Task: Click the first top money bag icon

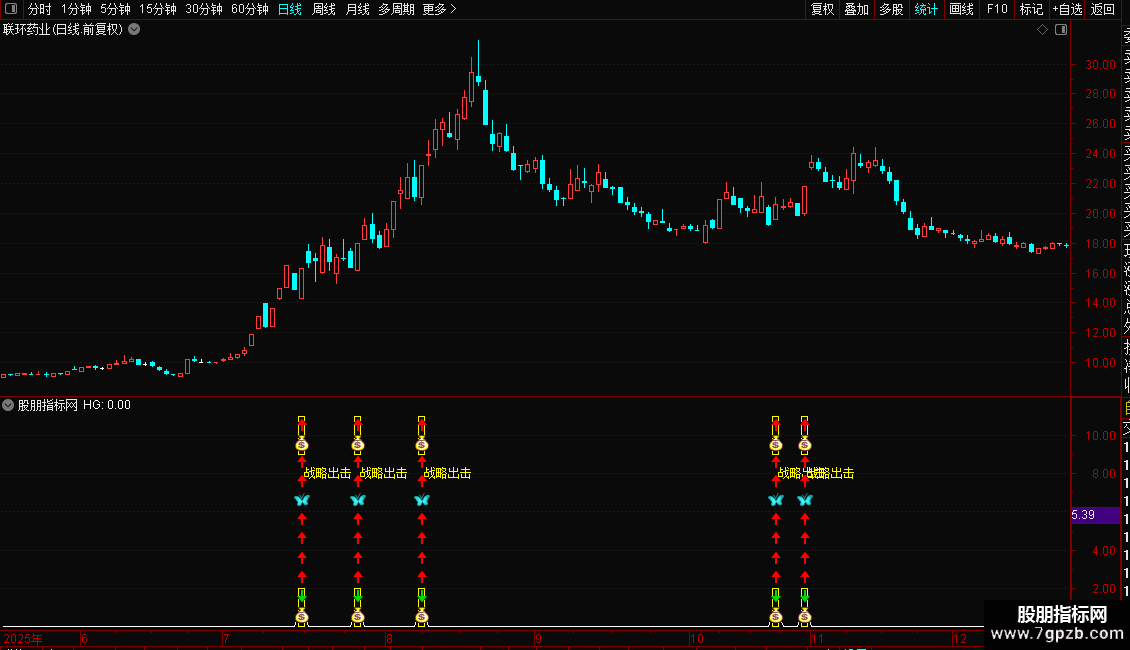Action: pyautogui.click(x=302, y=445)
